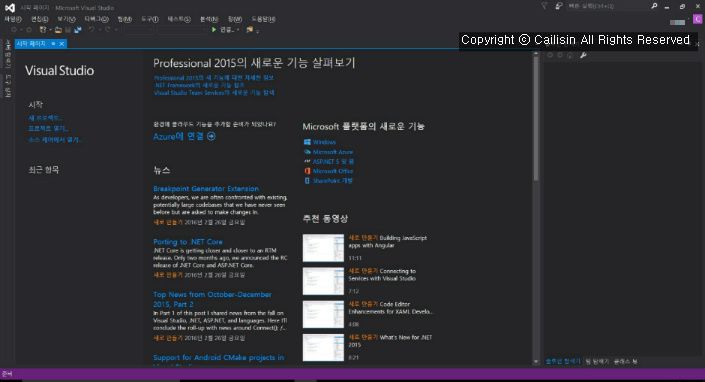
Task: Play What's New for .NET 2015 thumbnail
Action: coord(323,347)
